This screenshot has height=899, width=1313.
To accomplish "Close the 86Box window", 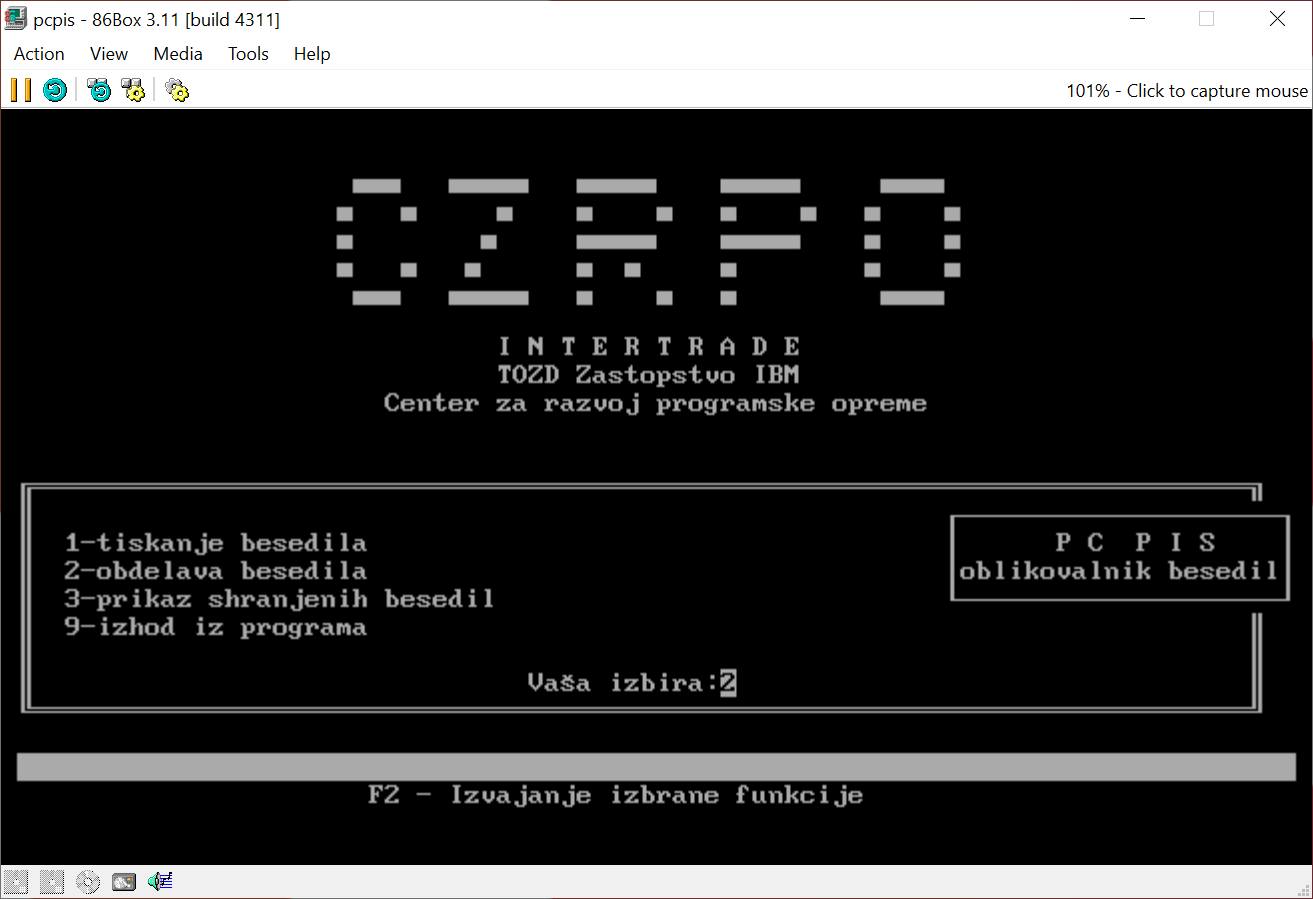I will [x=1277, y=19].
